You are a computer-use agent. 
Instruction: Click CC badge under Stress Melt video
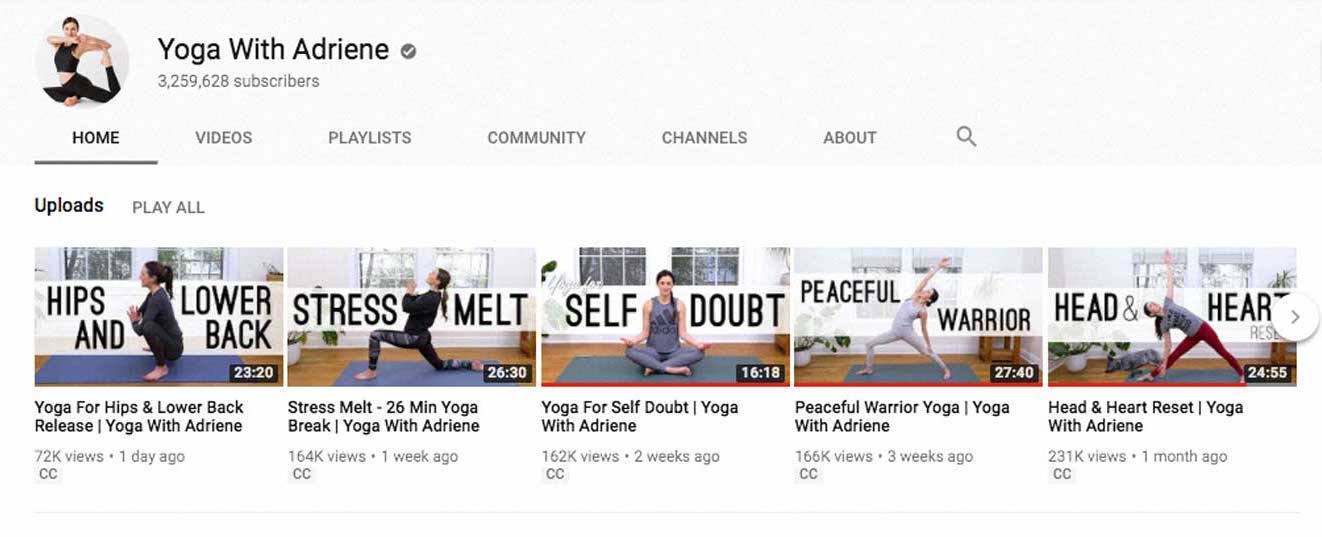click(x=301, y=475)
